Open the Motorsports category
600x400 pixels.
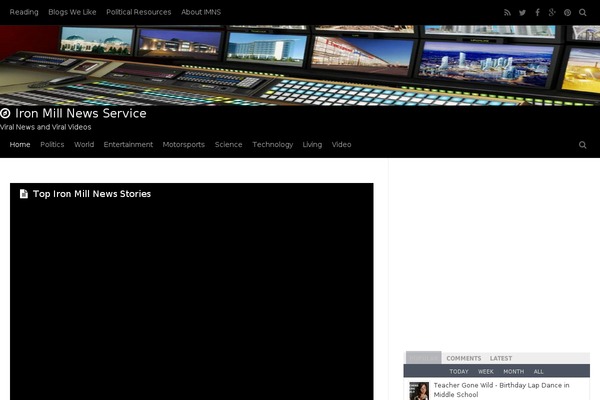click(184, 145)
